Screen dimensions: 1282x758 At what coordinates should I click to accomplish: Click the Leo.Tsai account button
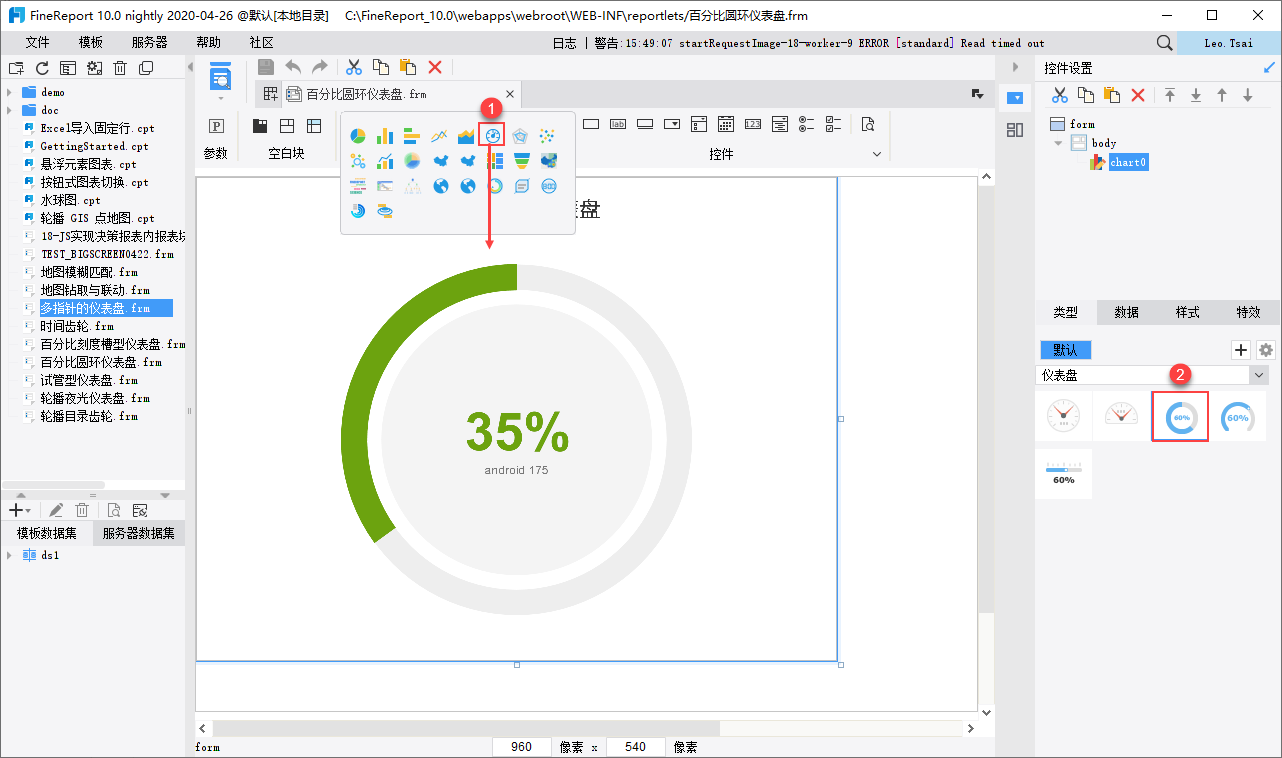1228,43
